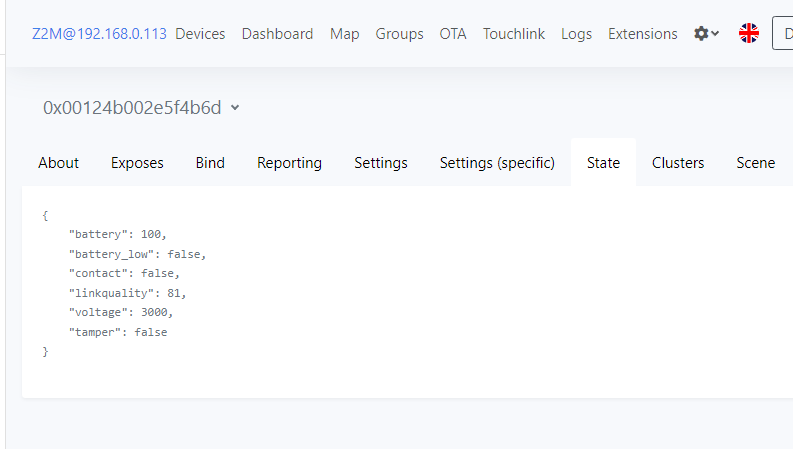
Task: Go to the Devices page
Action: (200, 34)
